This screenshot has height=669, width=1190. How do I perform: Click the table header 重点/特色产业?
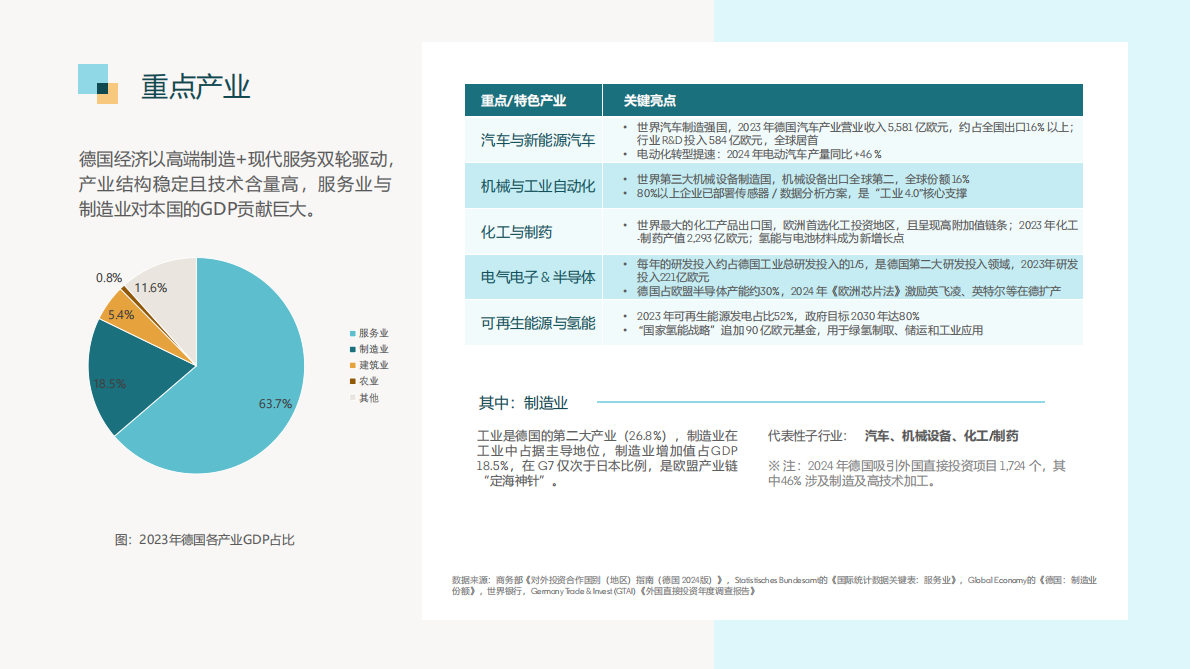(523, 100)
